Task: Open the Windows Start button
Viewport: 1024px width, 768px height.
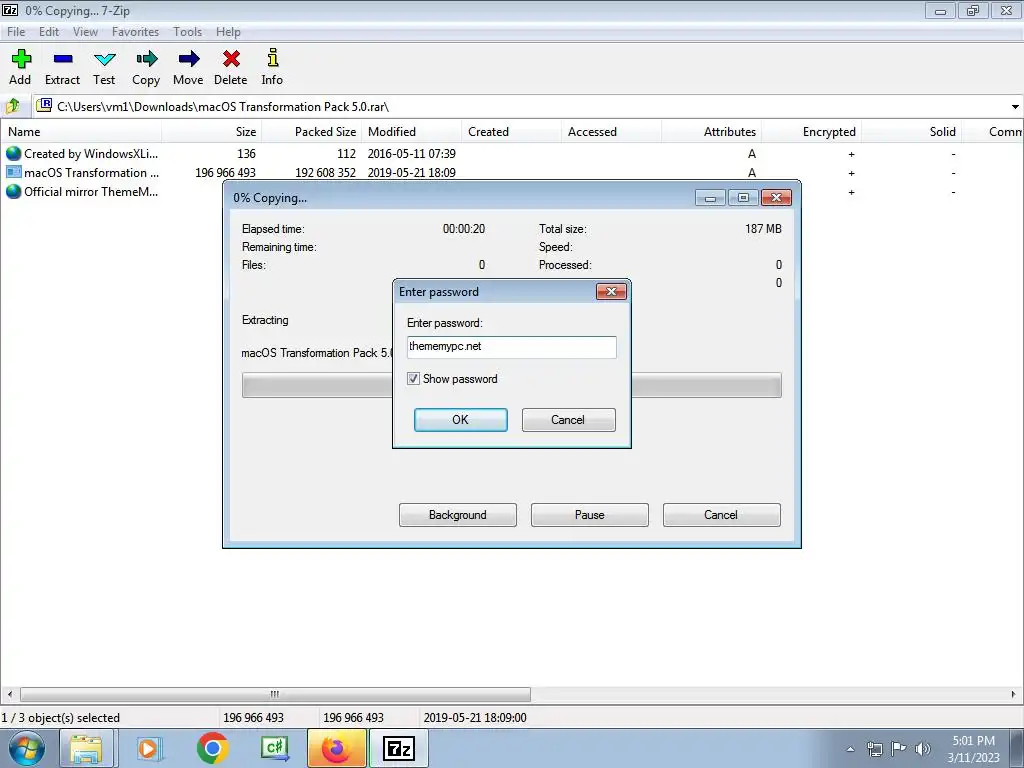Action: click(x=25, y=748)
